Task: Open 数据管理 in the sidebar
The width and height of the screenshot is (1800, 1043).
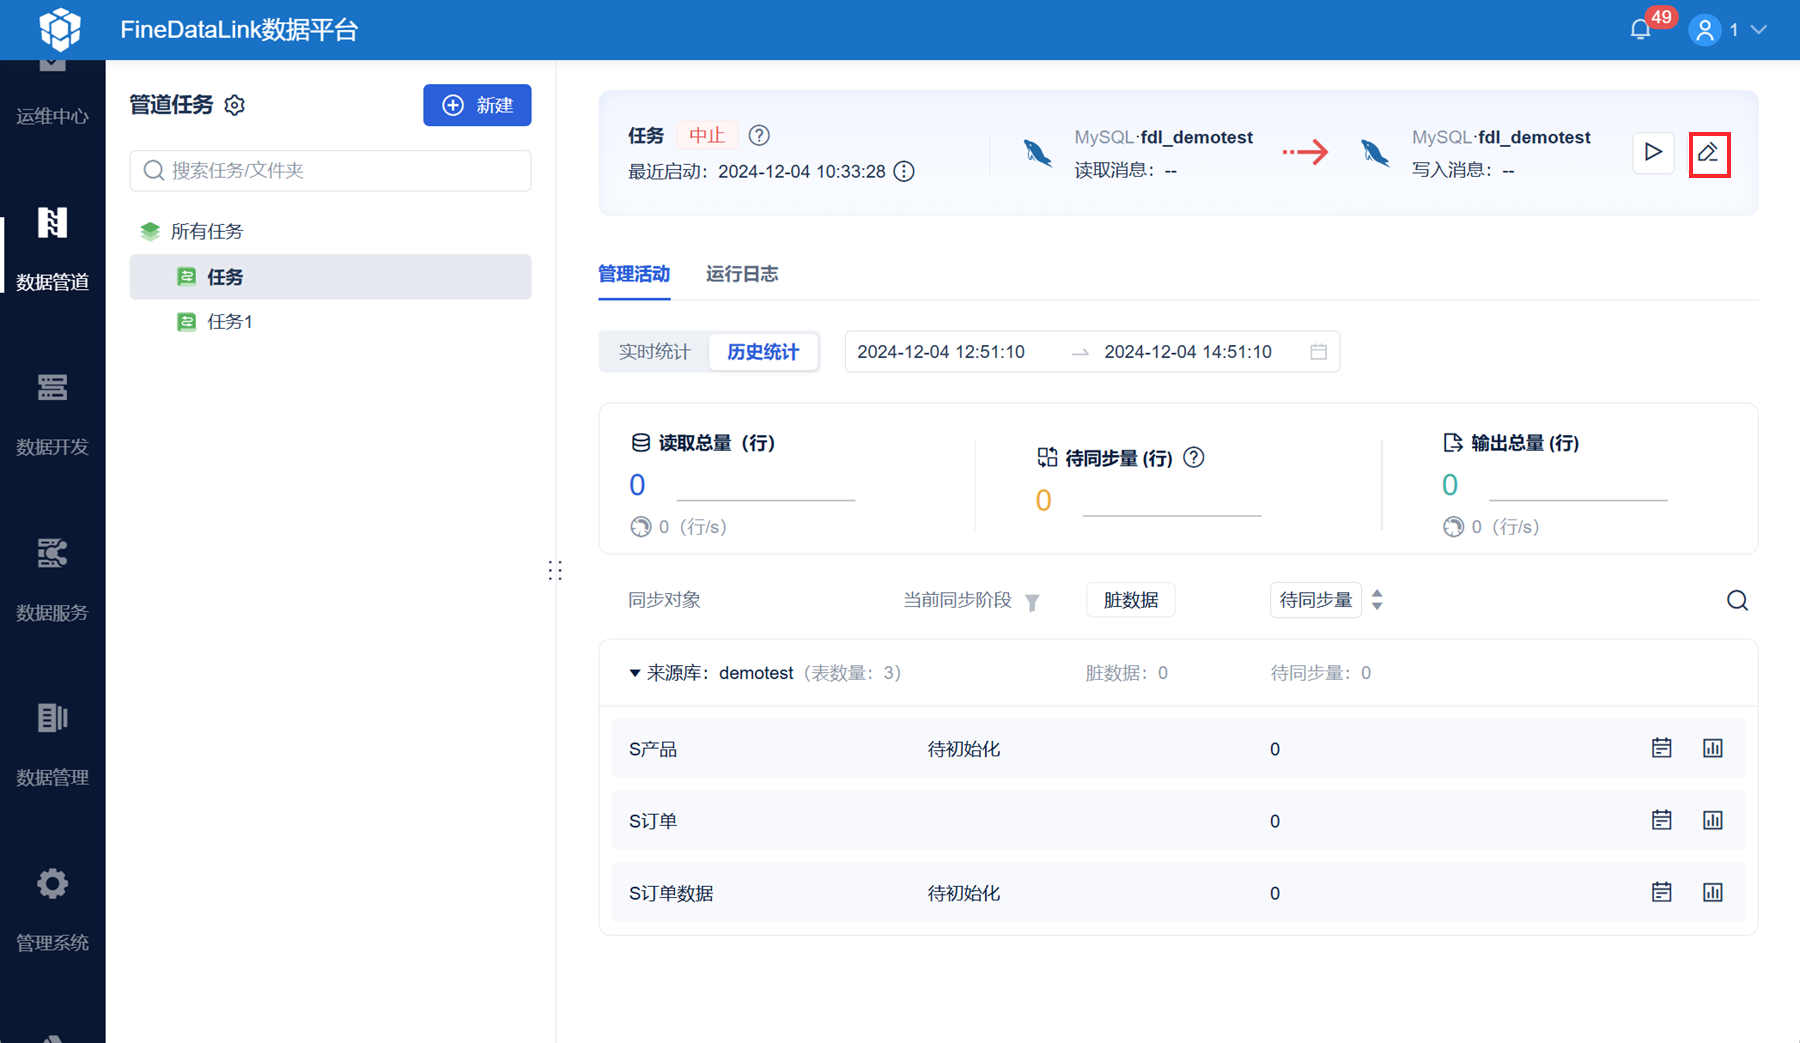Action: (x=52, y=745)
